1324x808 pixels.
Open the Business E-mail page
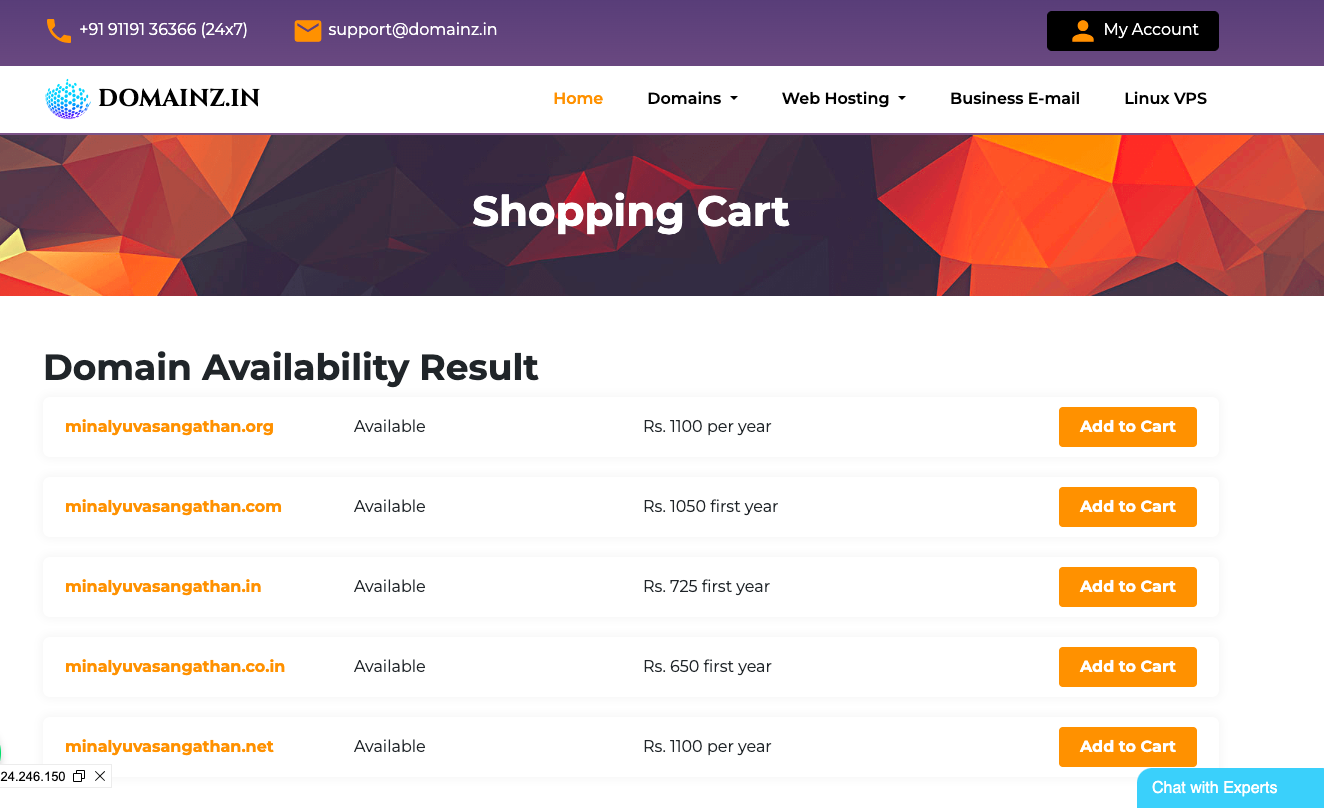1014,99
